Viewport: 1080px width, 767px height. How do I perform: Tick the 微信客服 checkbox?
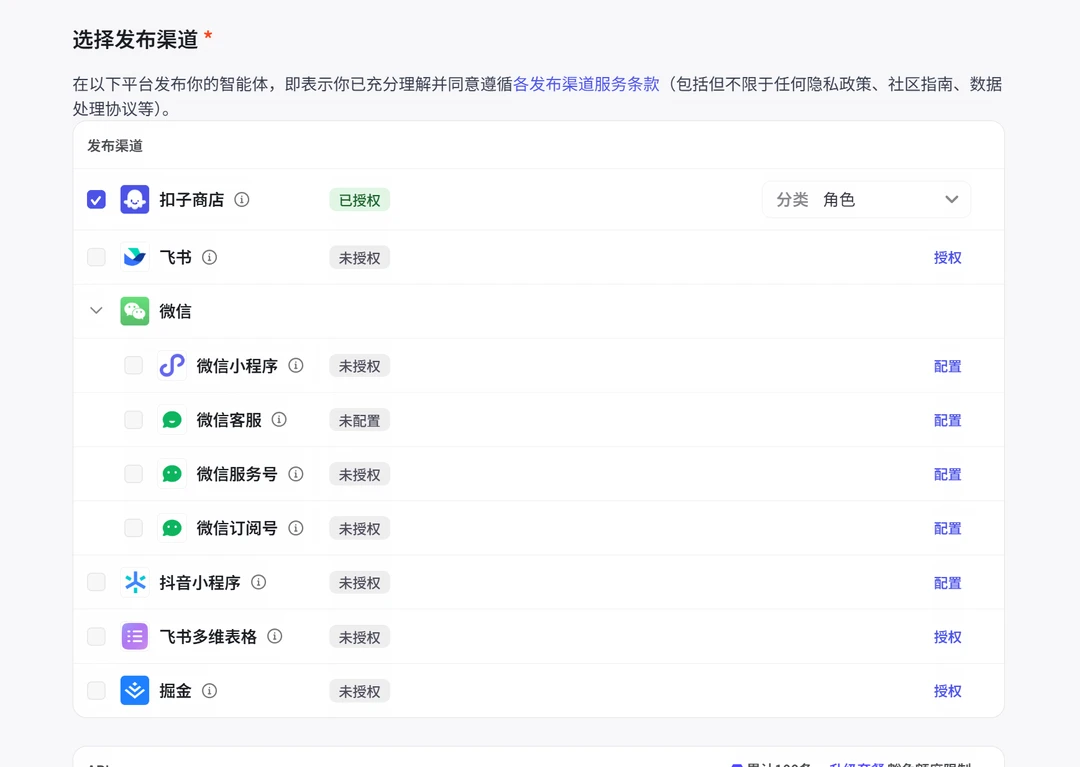click(x=134, y=419)
